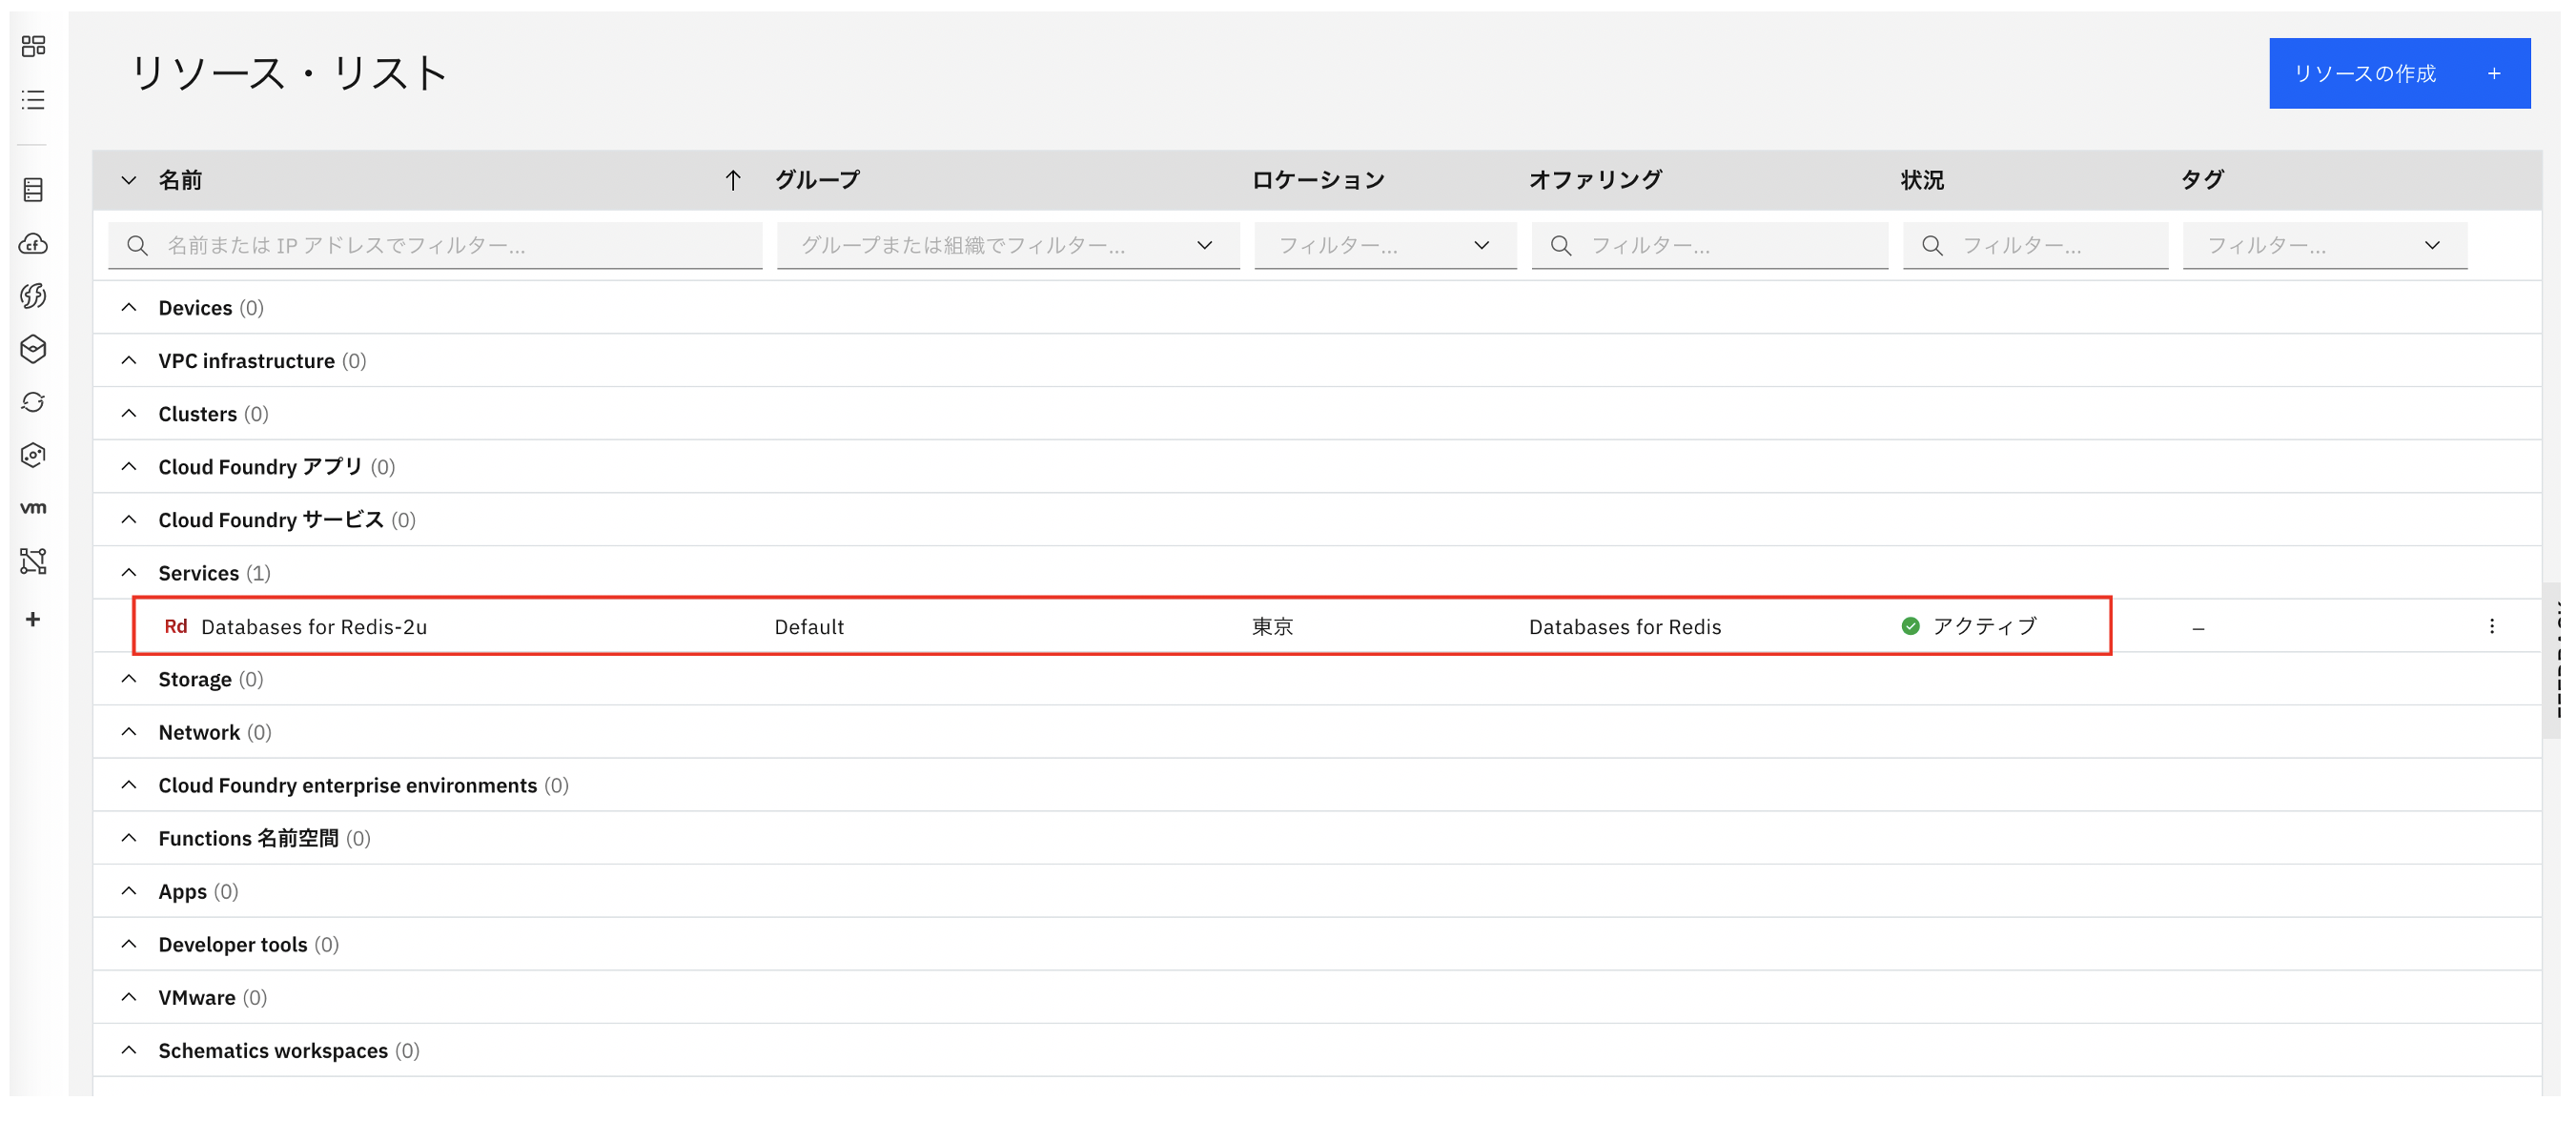The image size is (2576, 1121).
Task: Open the tags filter dropdown
Action: pos(2323,246)
